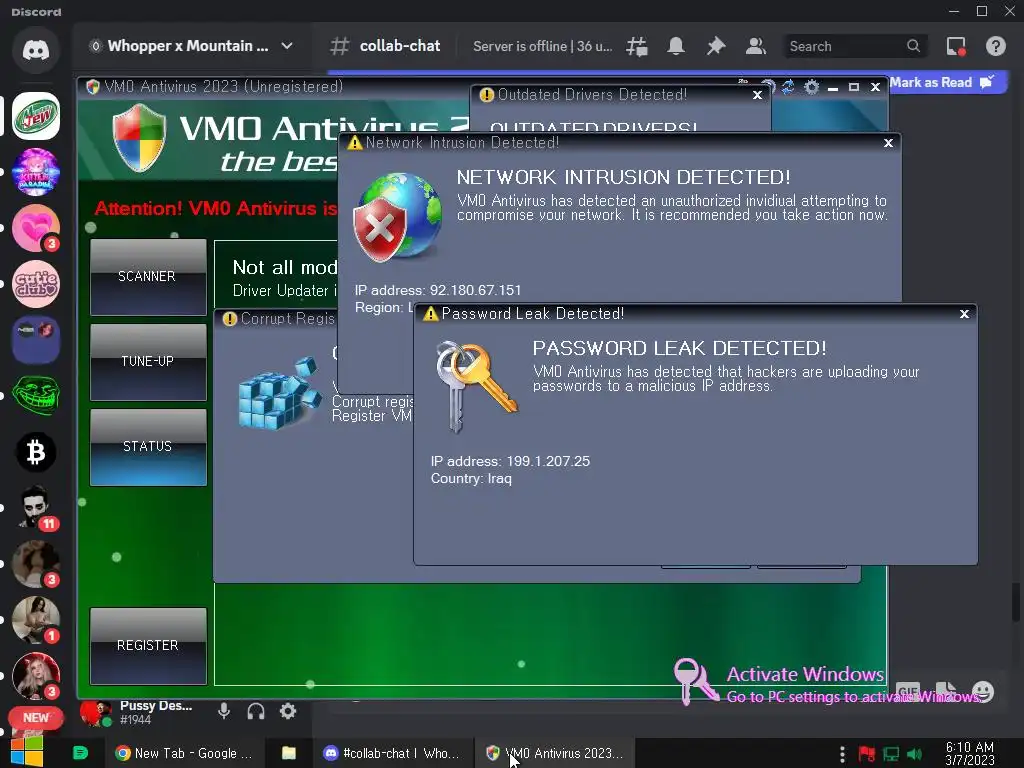Click the collab-chat channel name
The width and height of the screenshot is (1024, 768).
[400, 46]
